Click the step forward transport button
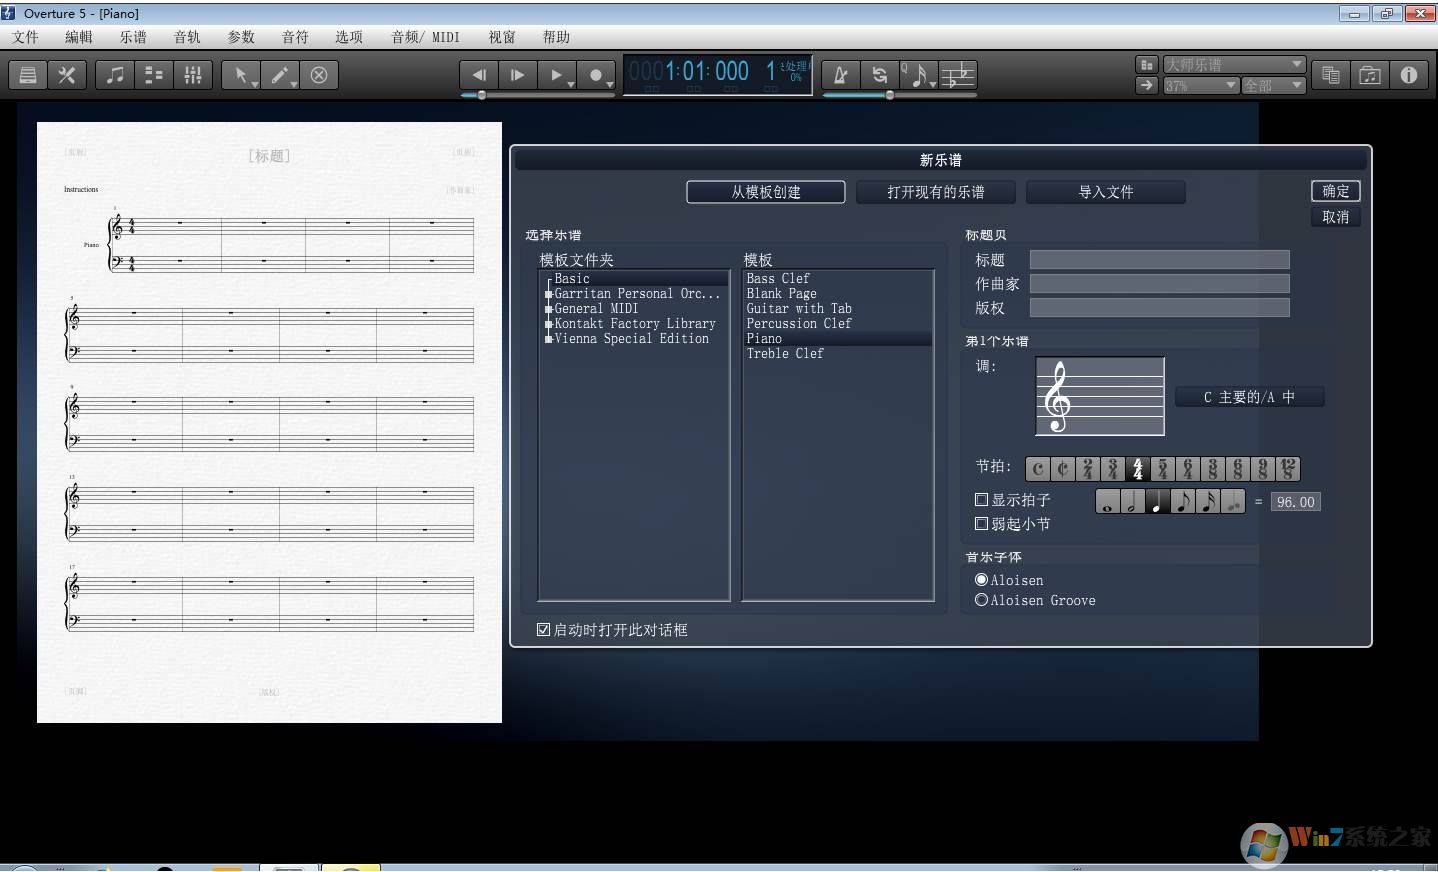Screen dimensions: 1438x872 click(x=518, y=75)
